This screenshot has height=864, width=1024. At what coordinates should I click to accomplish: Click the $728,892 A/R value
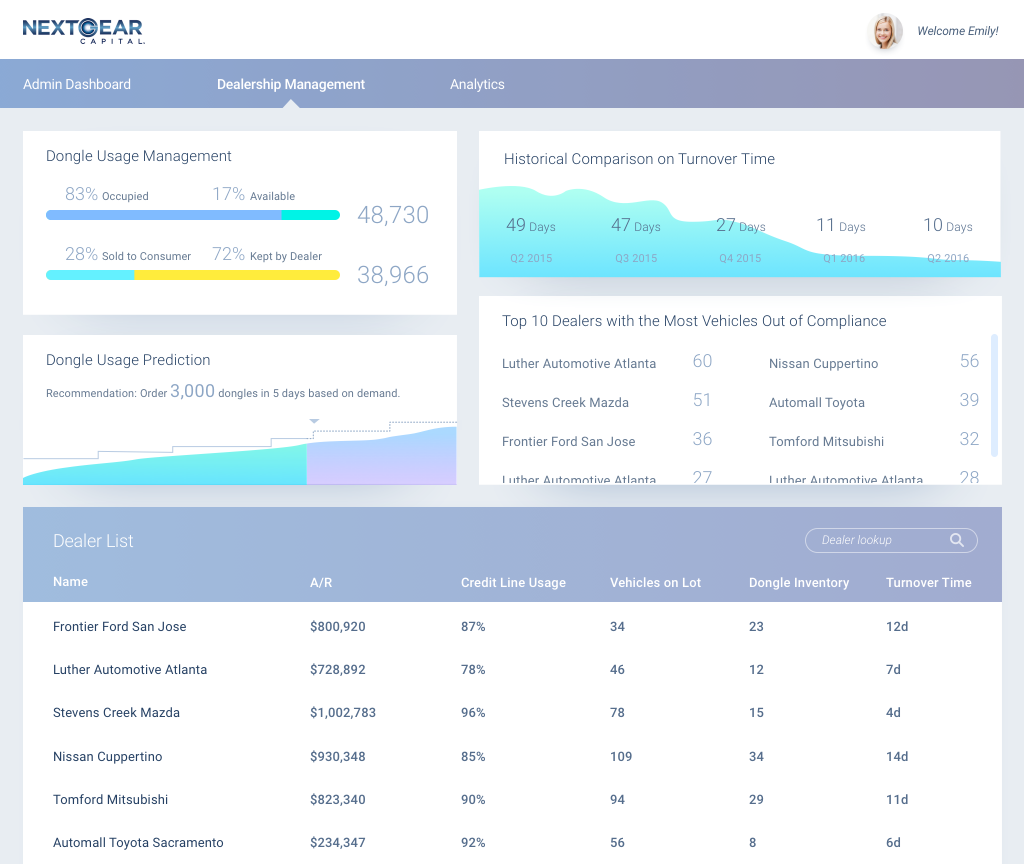click(338, 669)
